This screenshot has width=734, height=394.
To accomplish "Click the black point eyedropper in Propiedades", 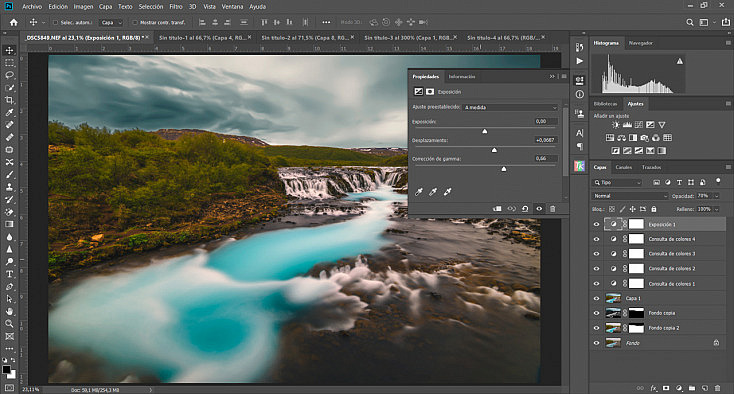I will (x=419, y=191).
